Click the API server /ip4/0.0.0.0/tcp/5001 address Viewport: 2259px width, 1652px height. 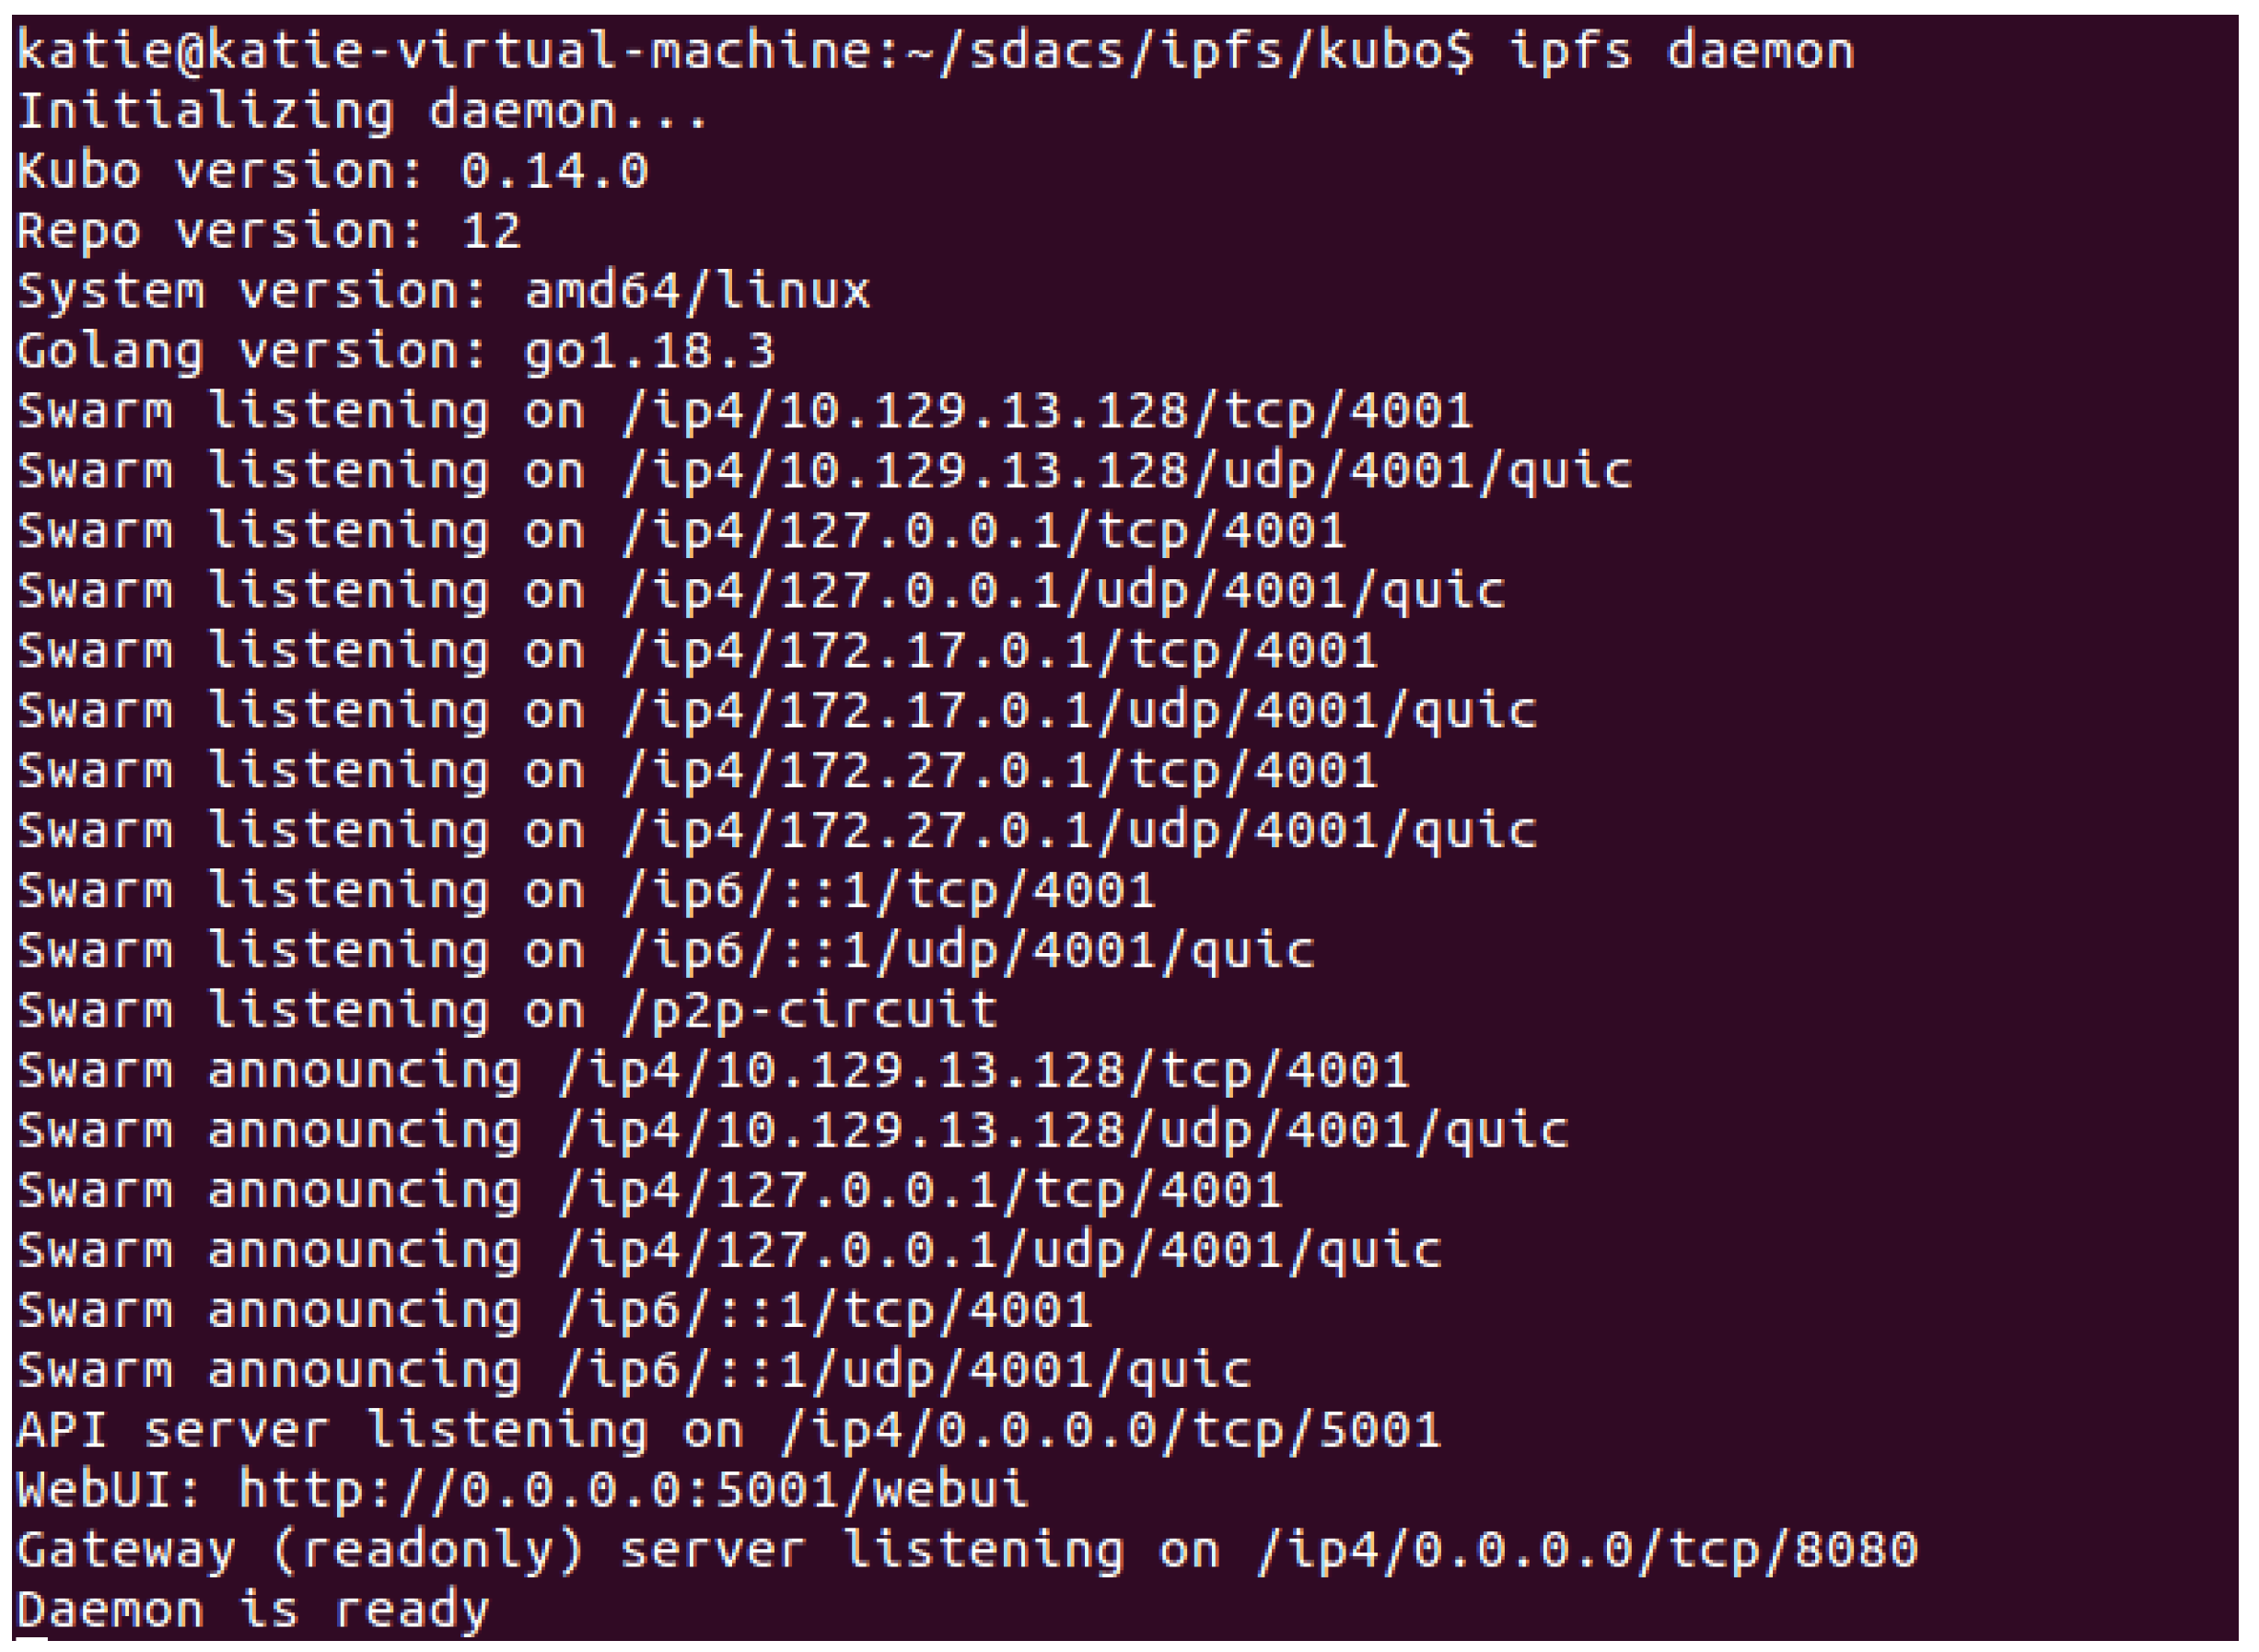tap(1110, 1429)
